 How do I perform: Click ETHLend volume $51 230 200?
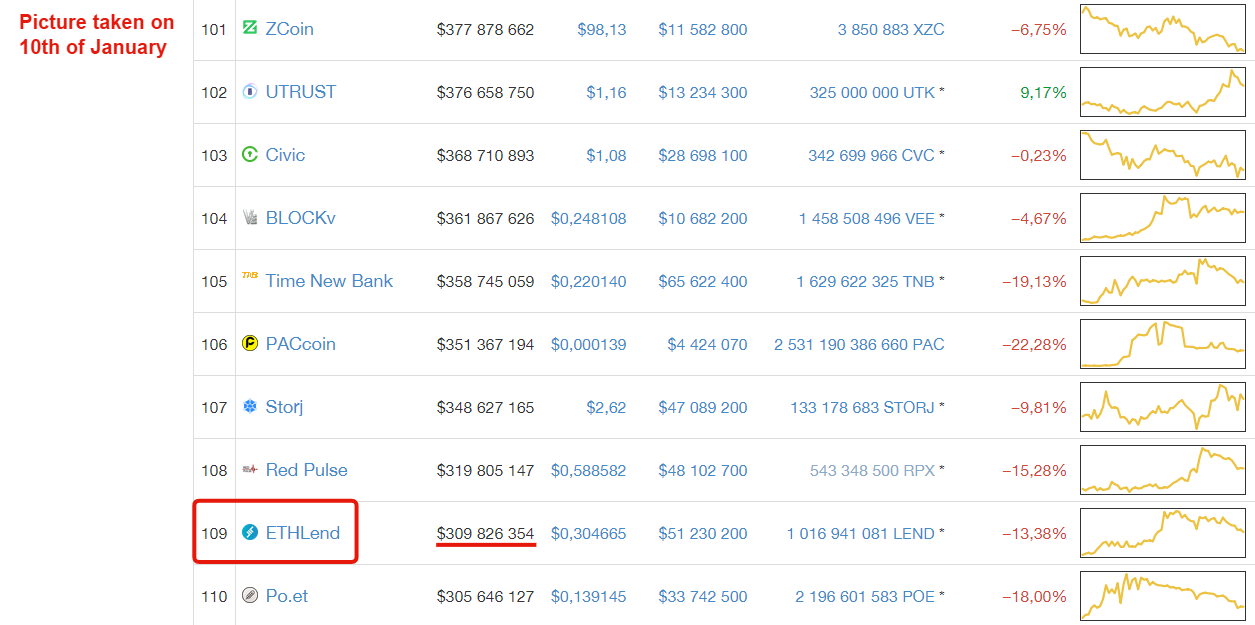703,534
